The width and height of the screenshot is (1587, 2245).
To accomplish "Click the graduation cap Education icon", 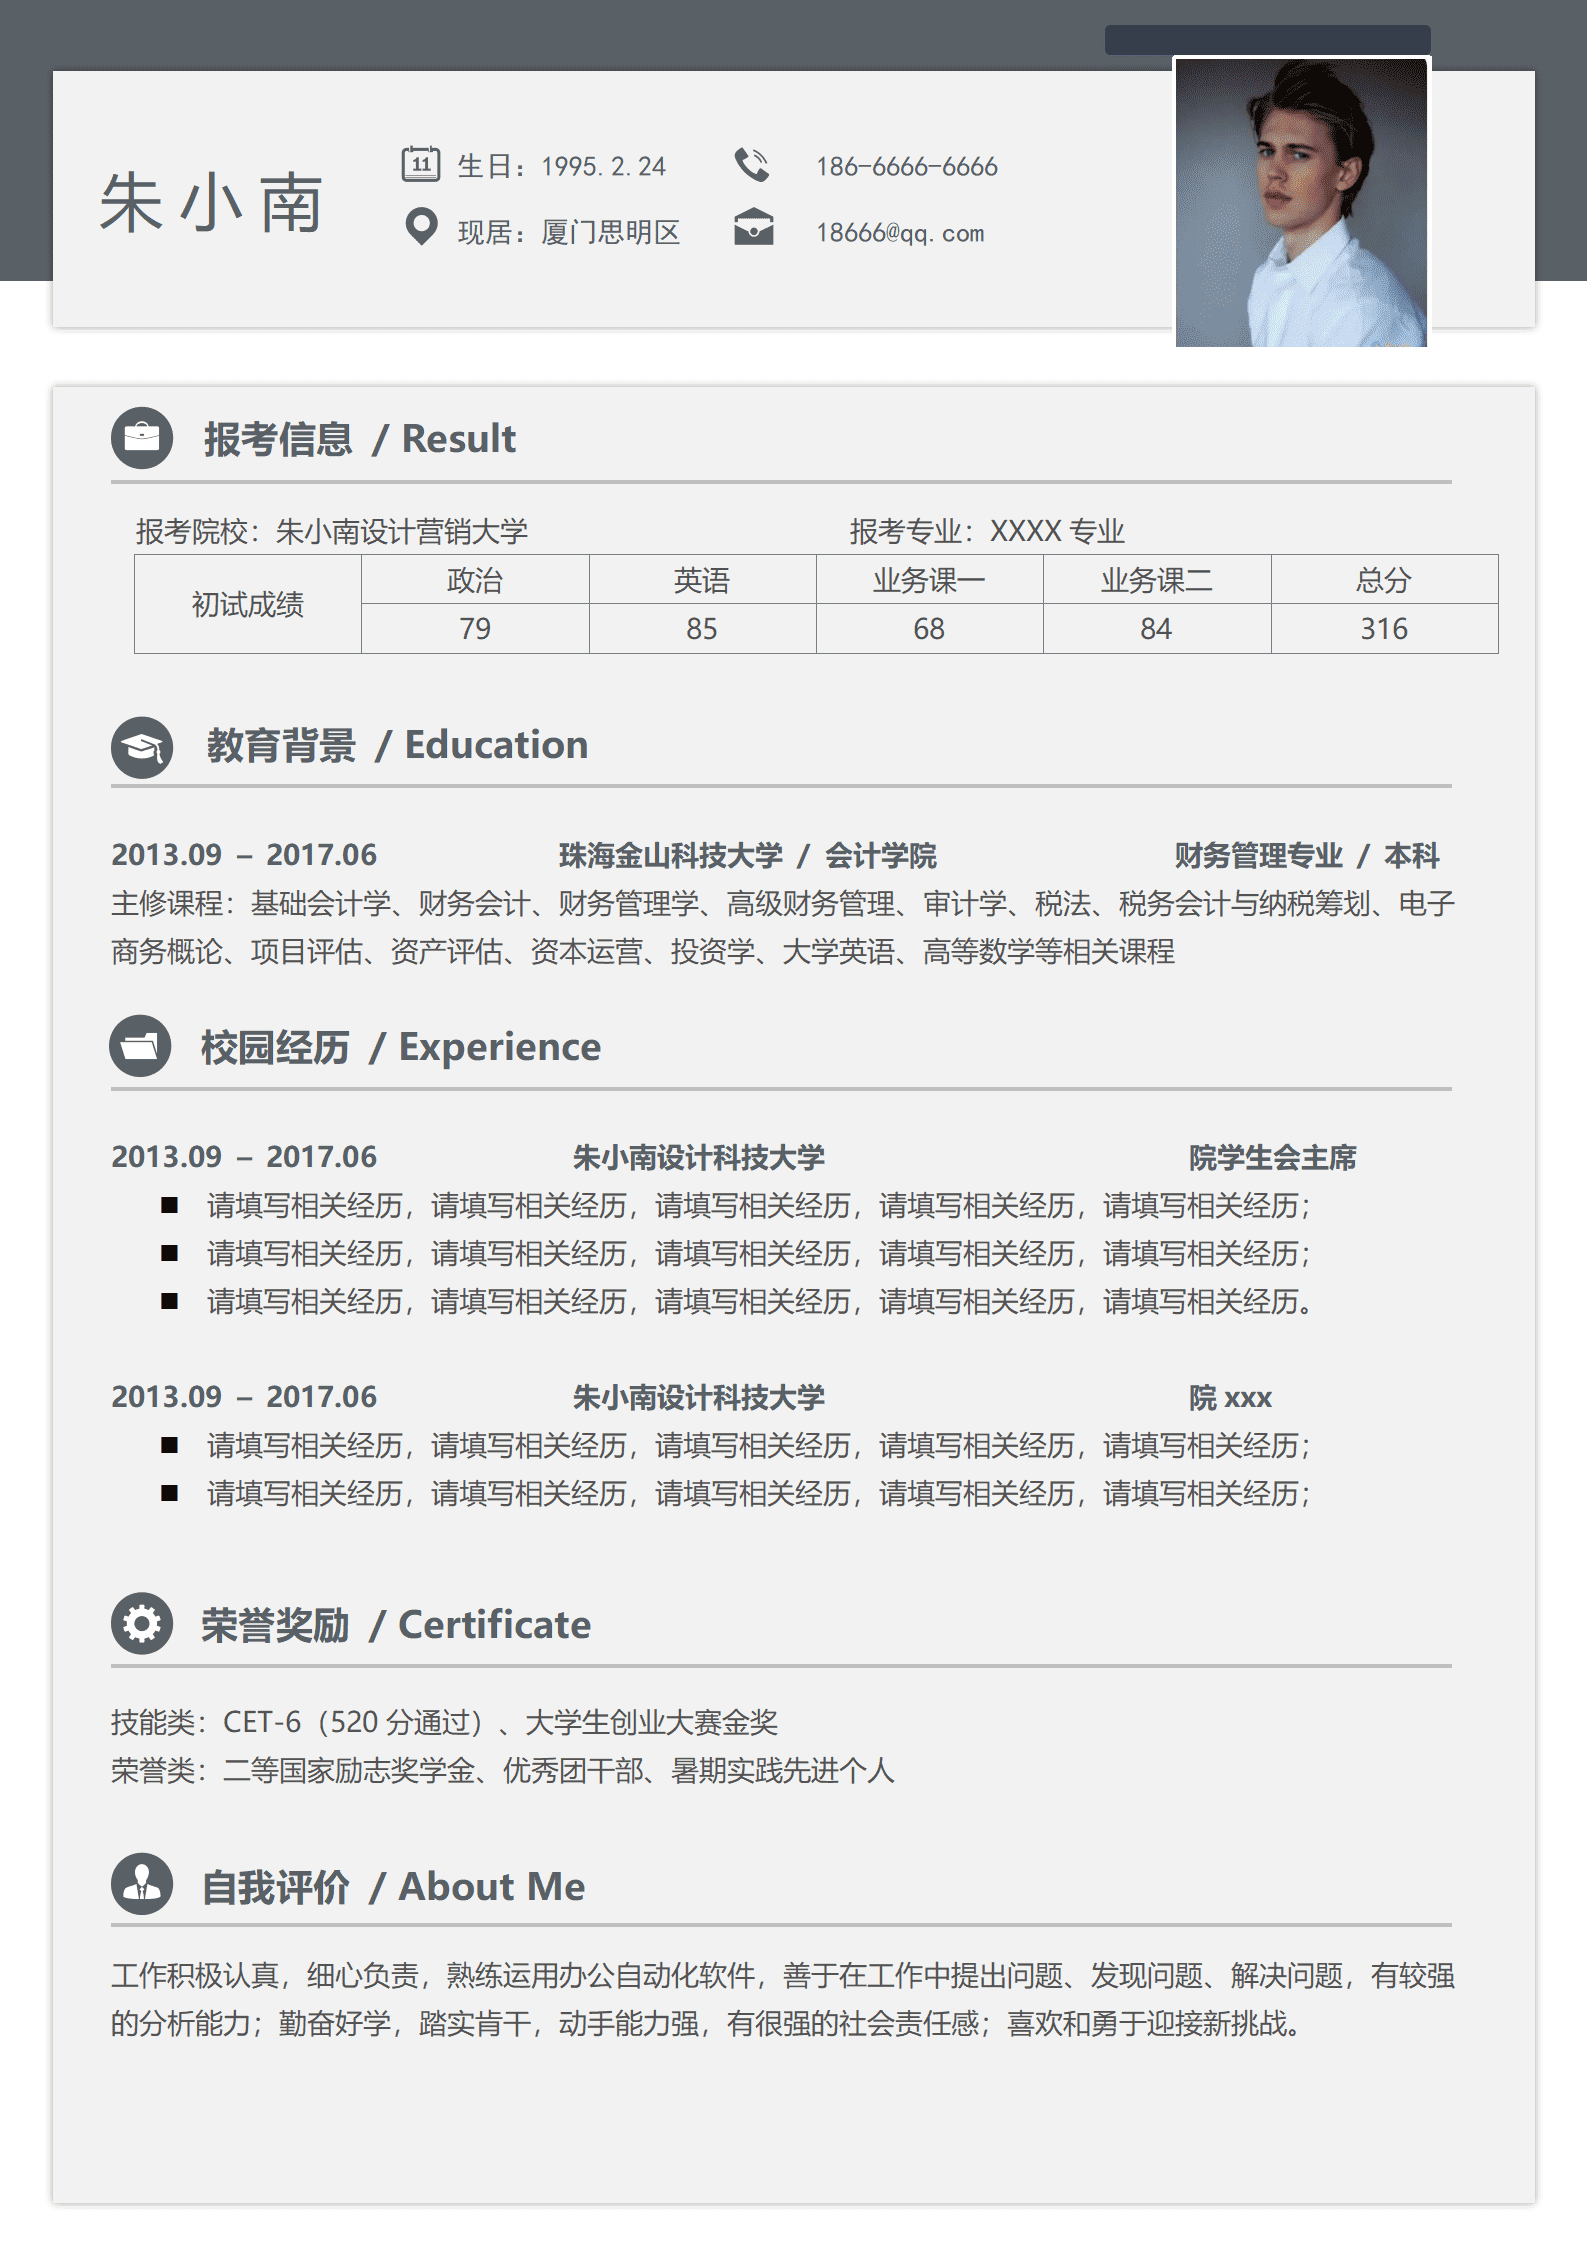I will point(142,747).
